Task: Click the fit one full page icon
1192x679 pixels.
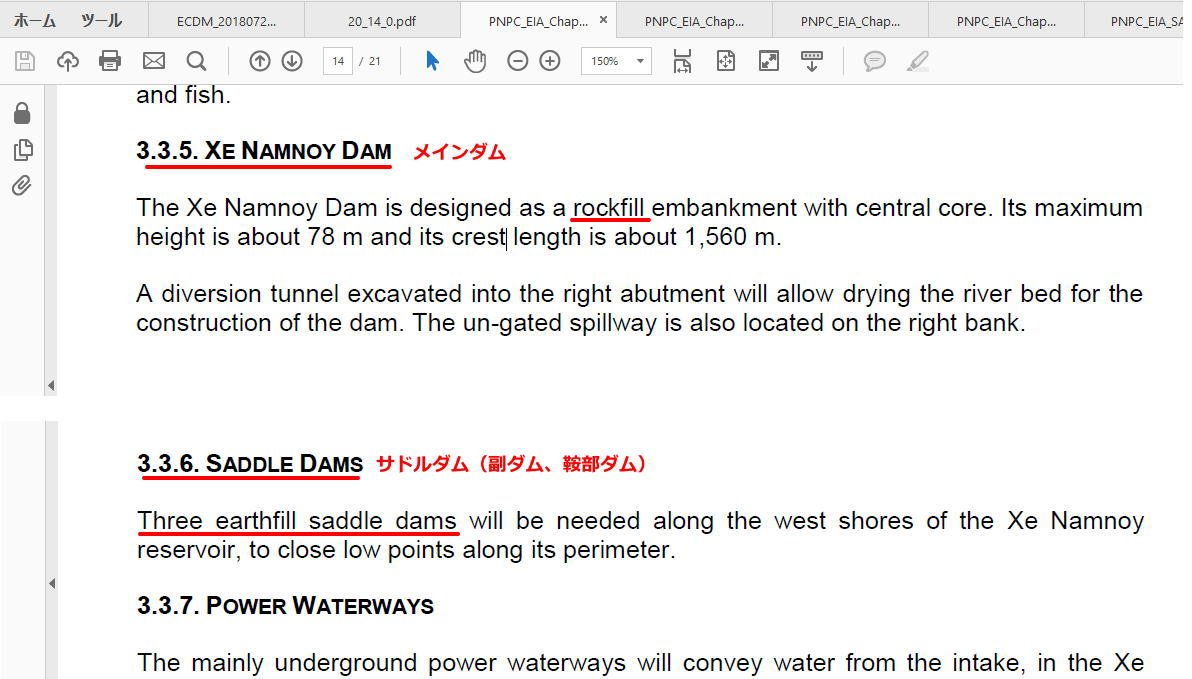Action: (x=726, y=61)
